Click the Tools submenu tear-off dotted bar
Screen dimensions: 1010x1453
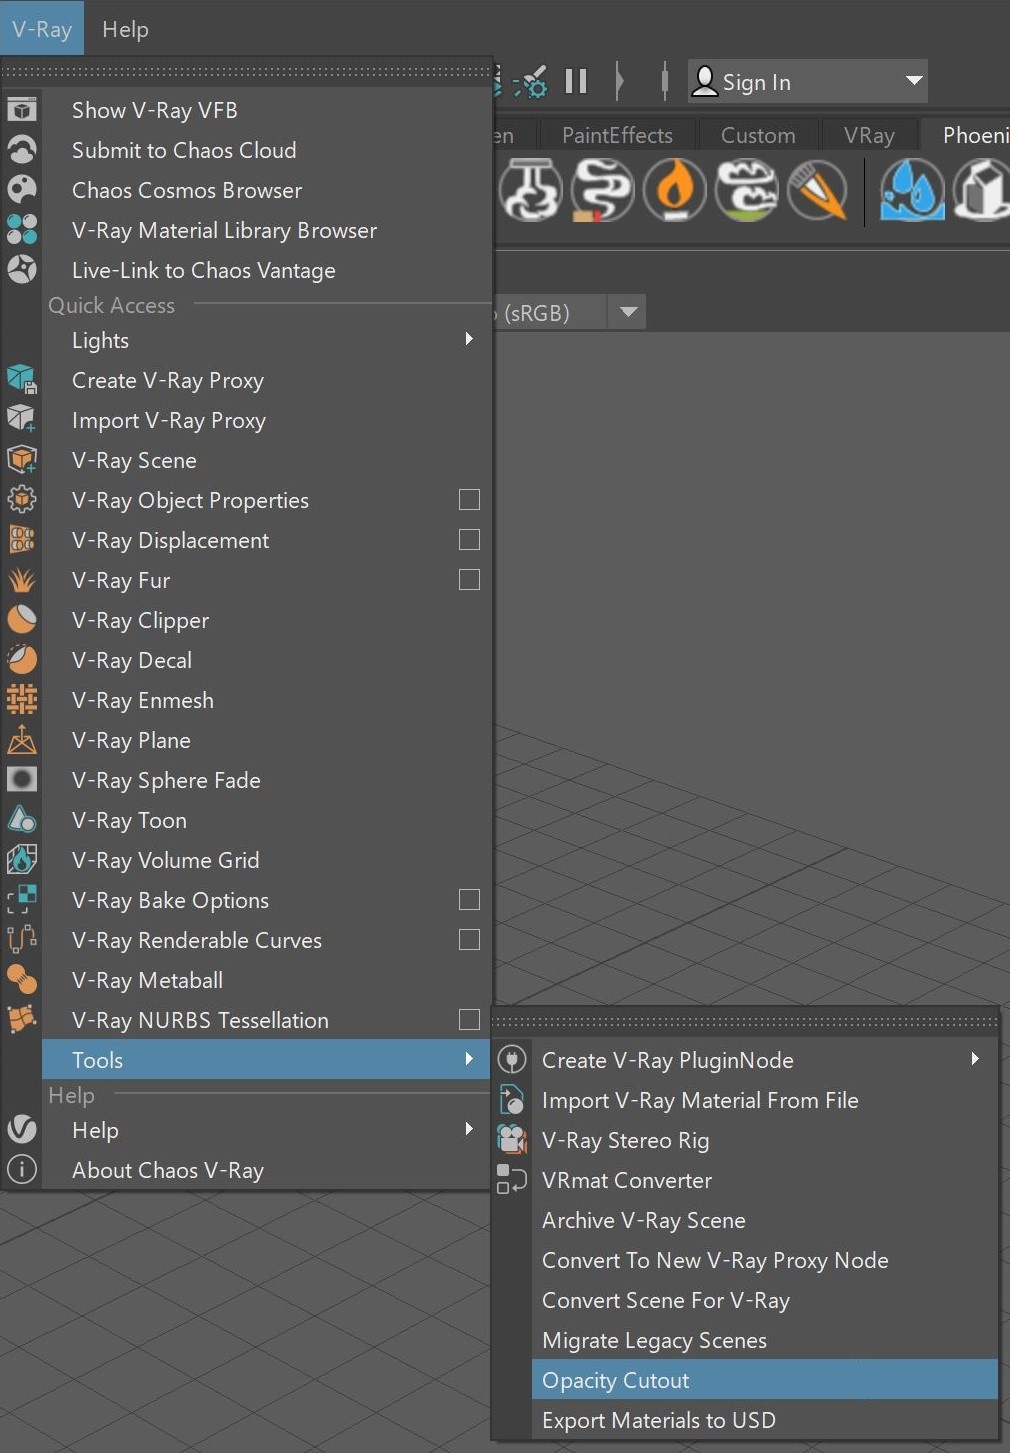point(745,1021)
